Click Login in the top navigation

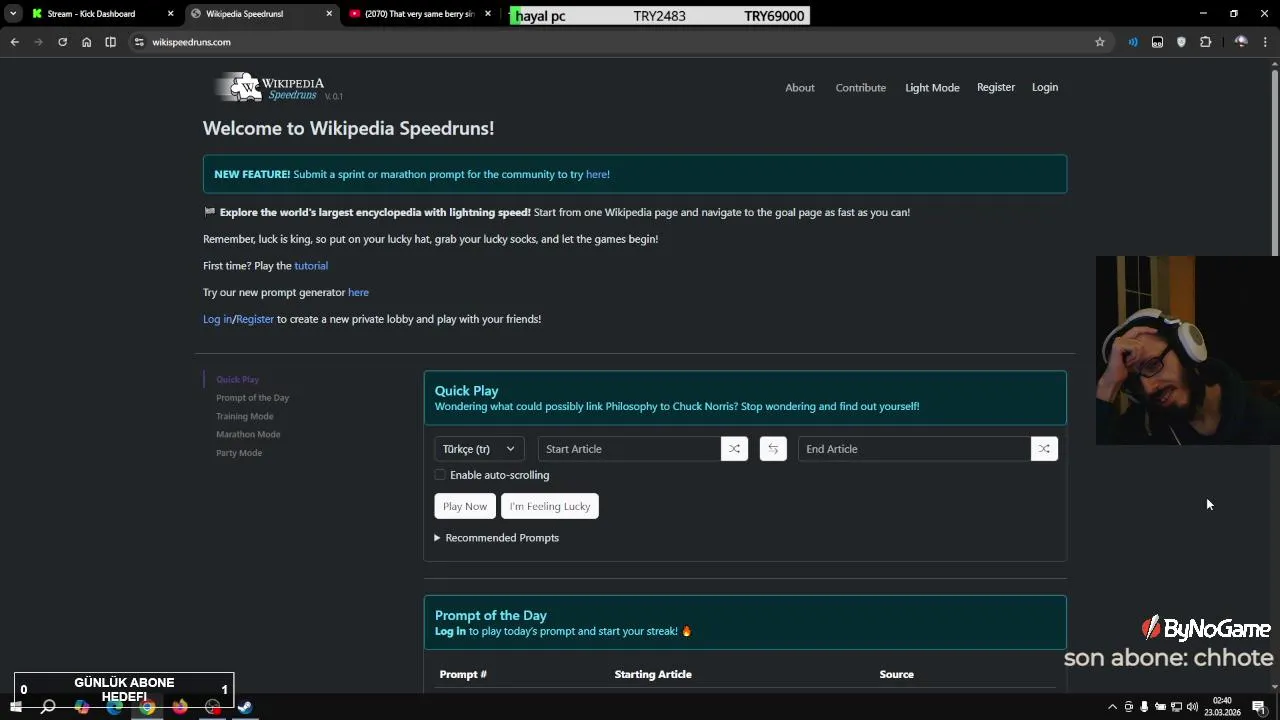tap(1045, 87)
